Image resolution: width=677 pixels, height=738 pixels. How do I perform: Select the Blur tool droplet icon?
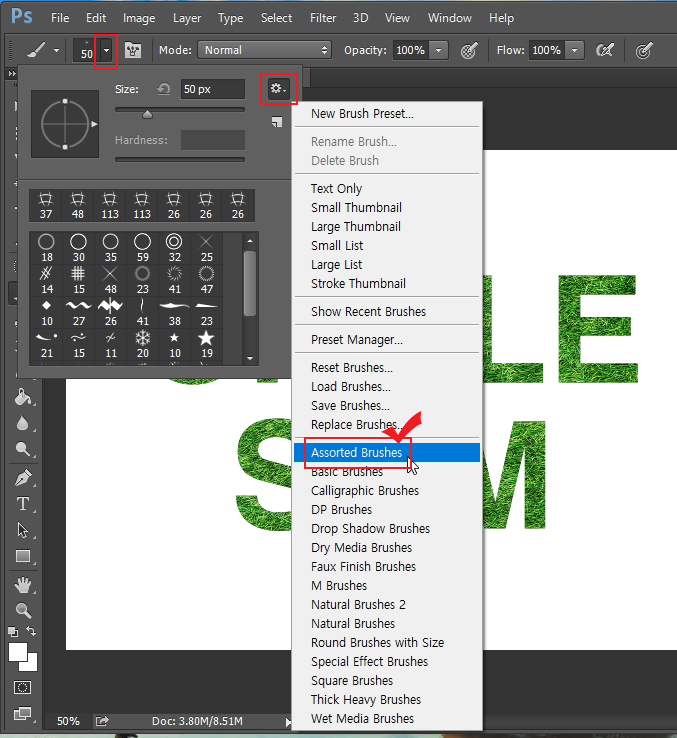point(22,423)
